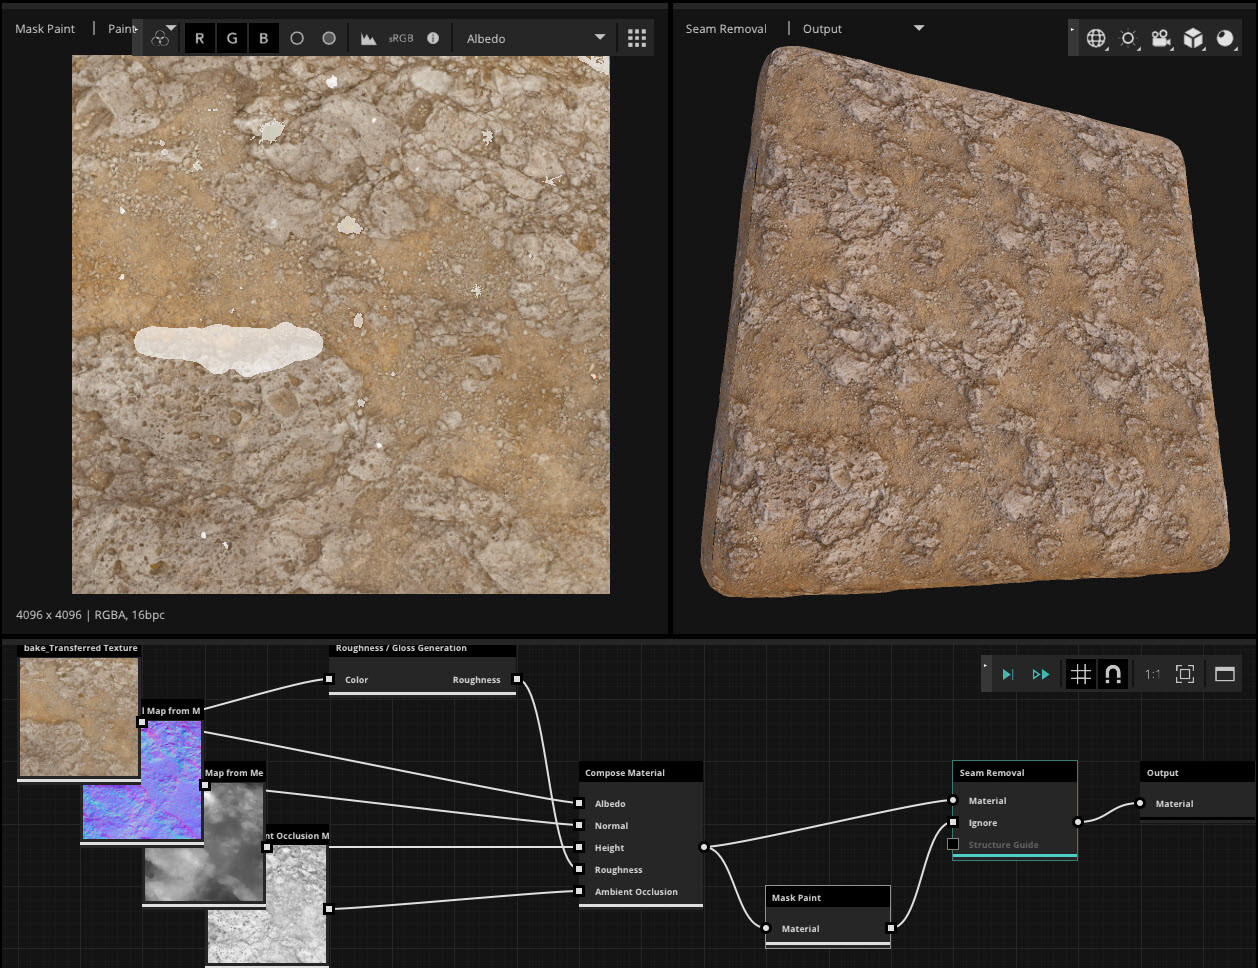Frame the graph with the fit view icon
1258x968 pixels.
point(1184,674)
